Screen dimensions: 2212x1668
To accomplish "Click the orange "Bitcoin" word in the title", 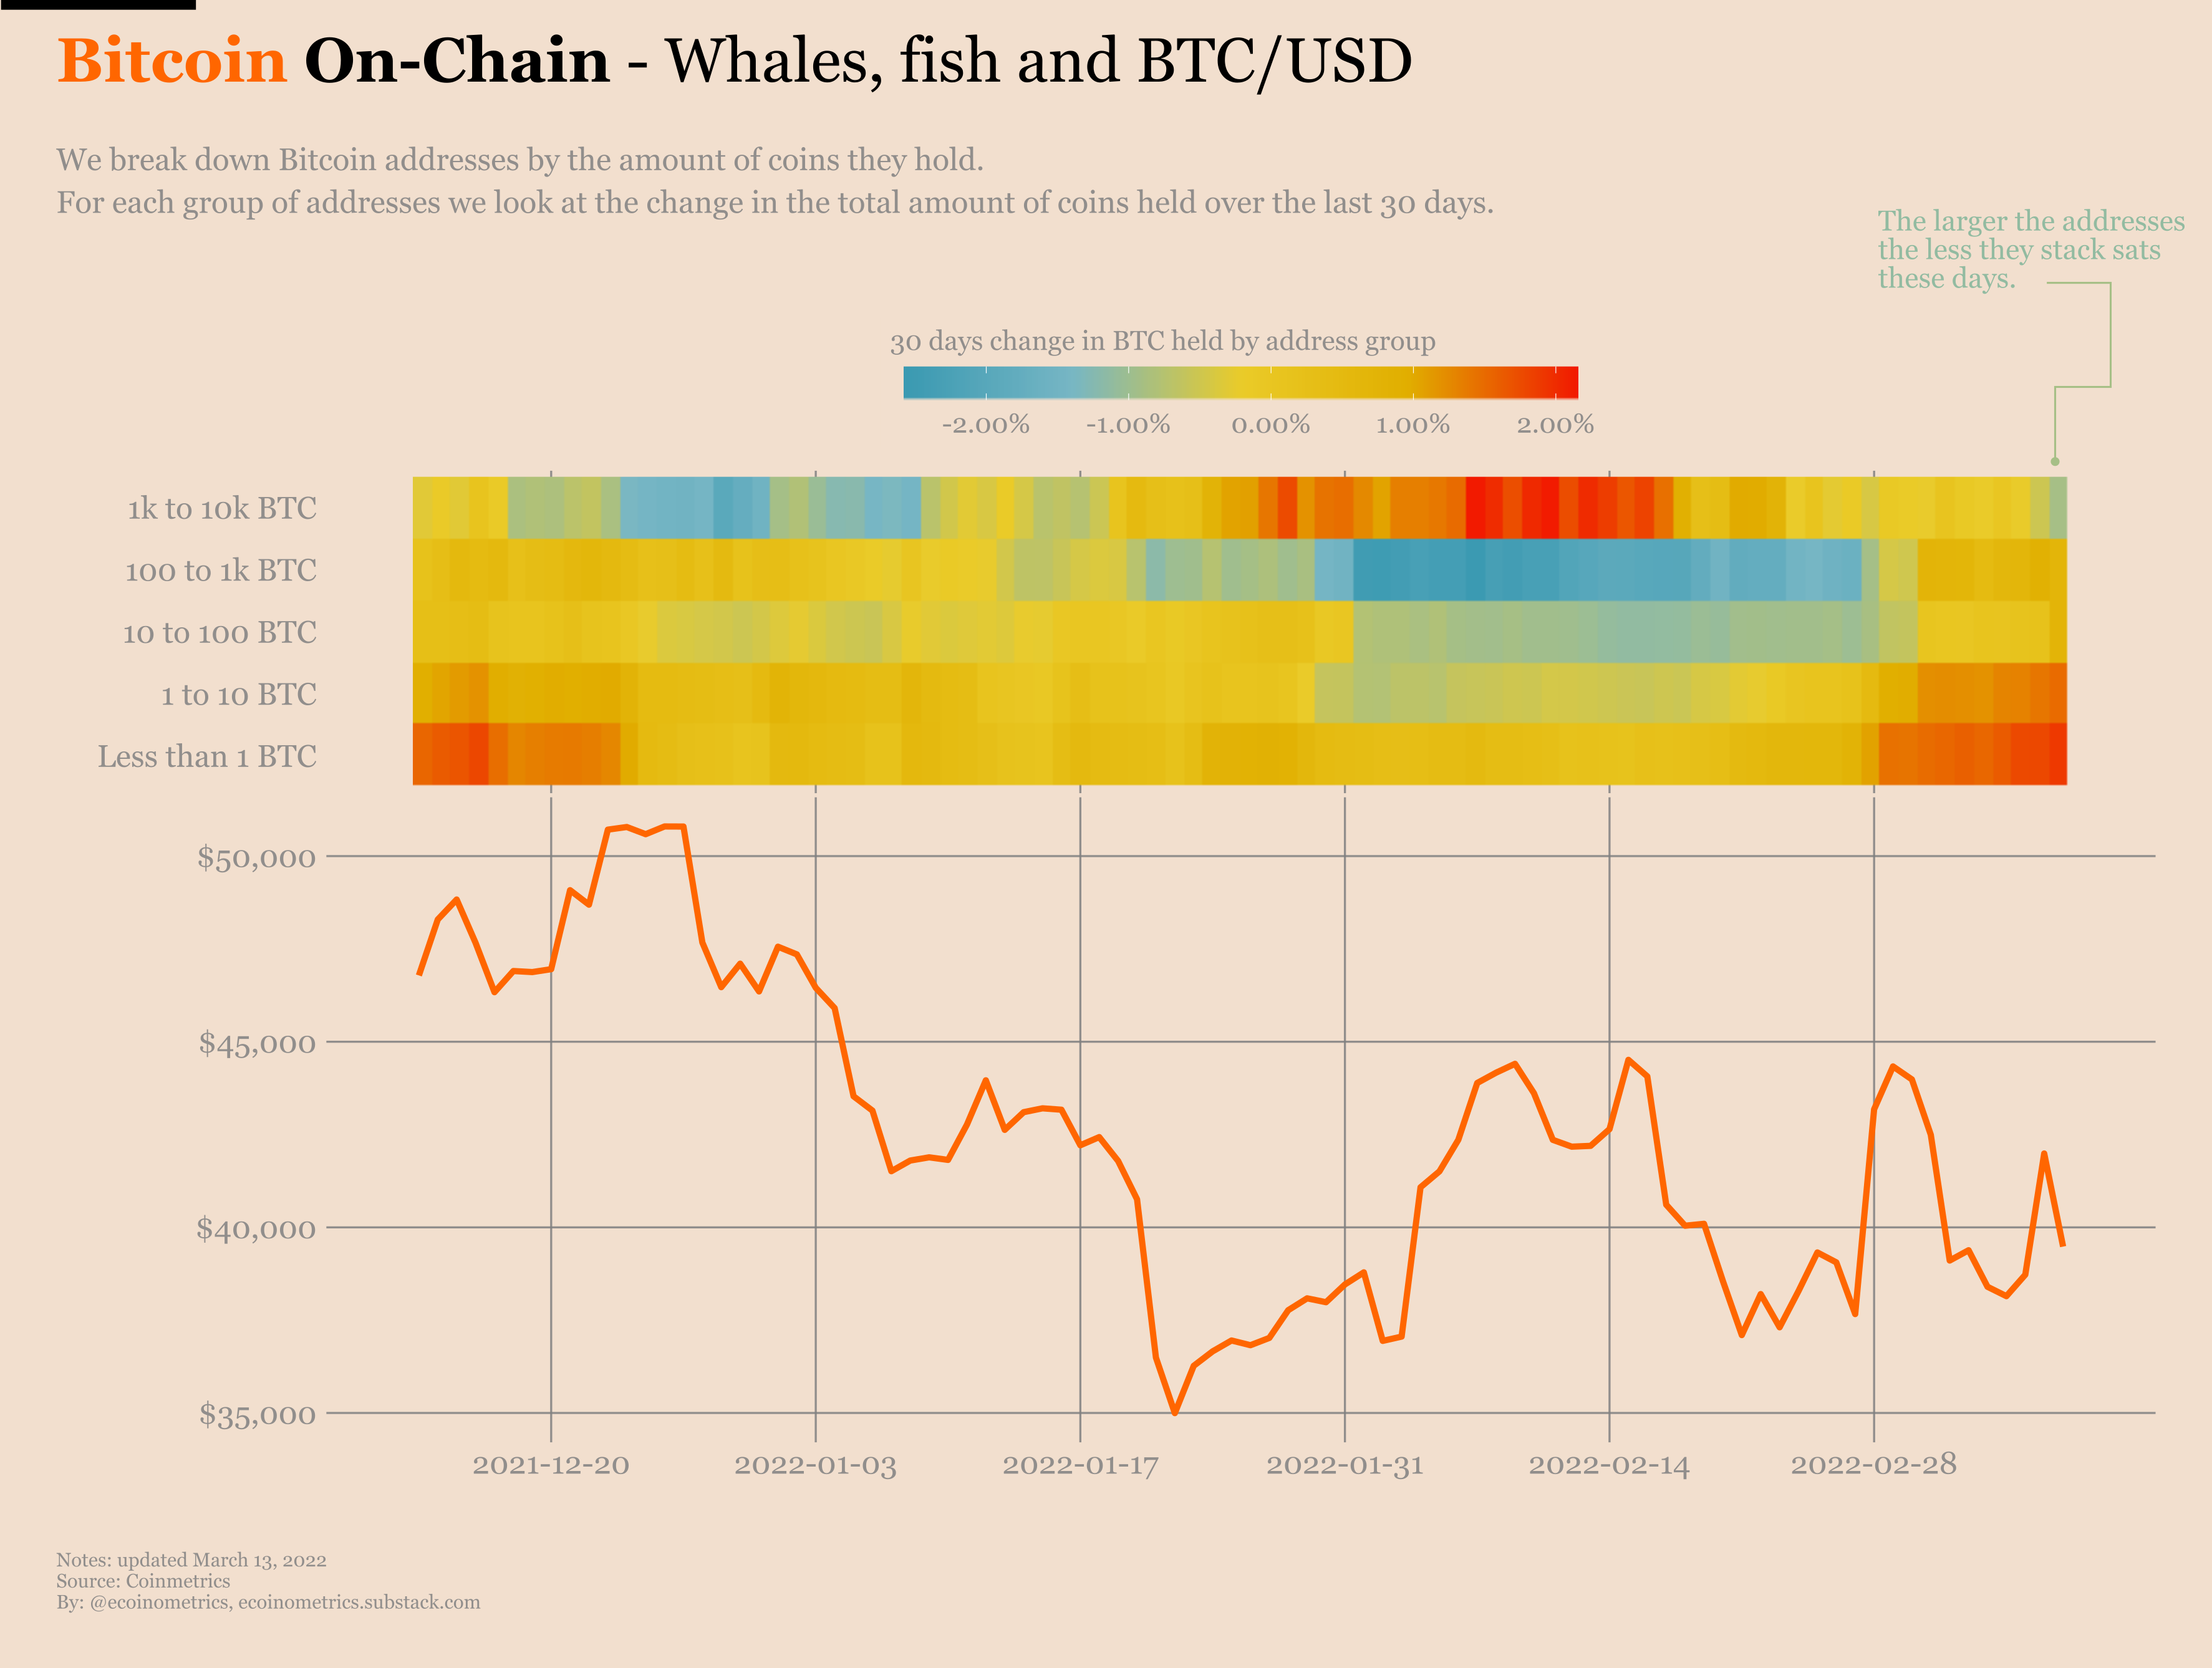I will pyautogui.click(x=172, y=61).
